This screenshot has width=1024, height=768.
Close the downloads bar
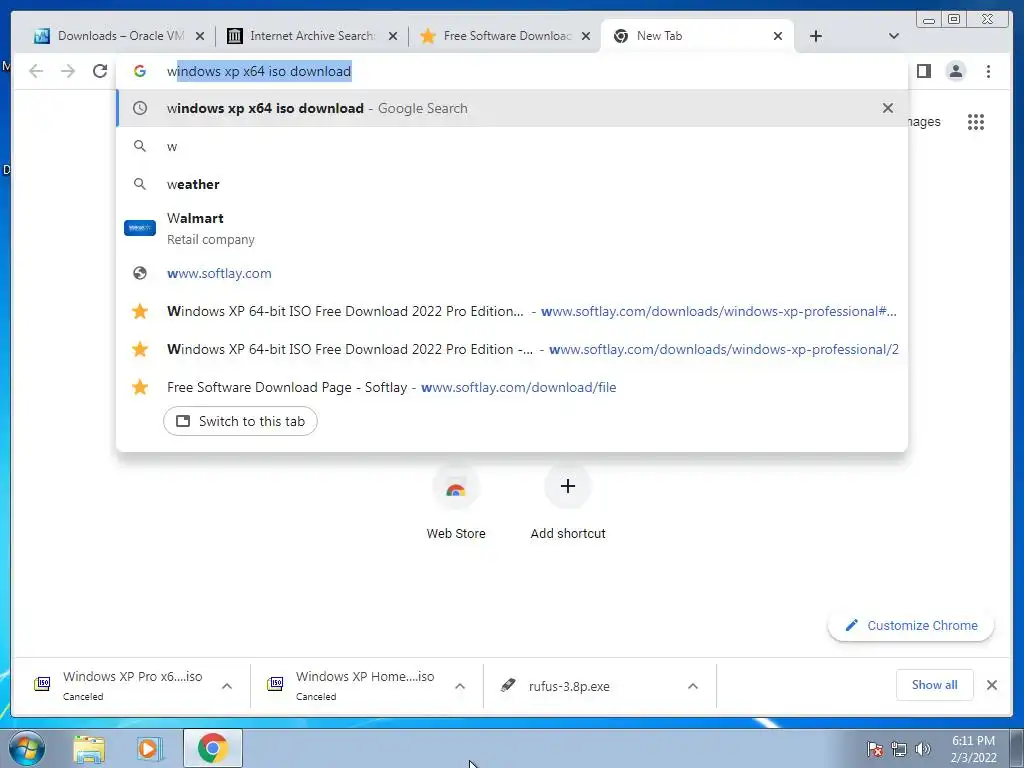(992, 685)
